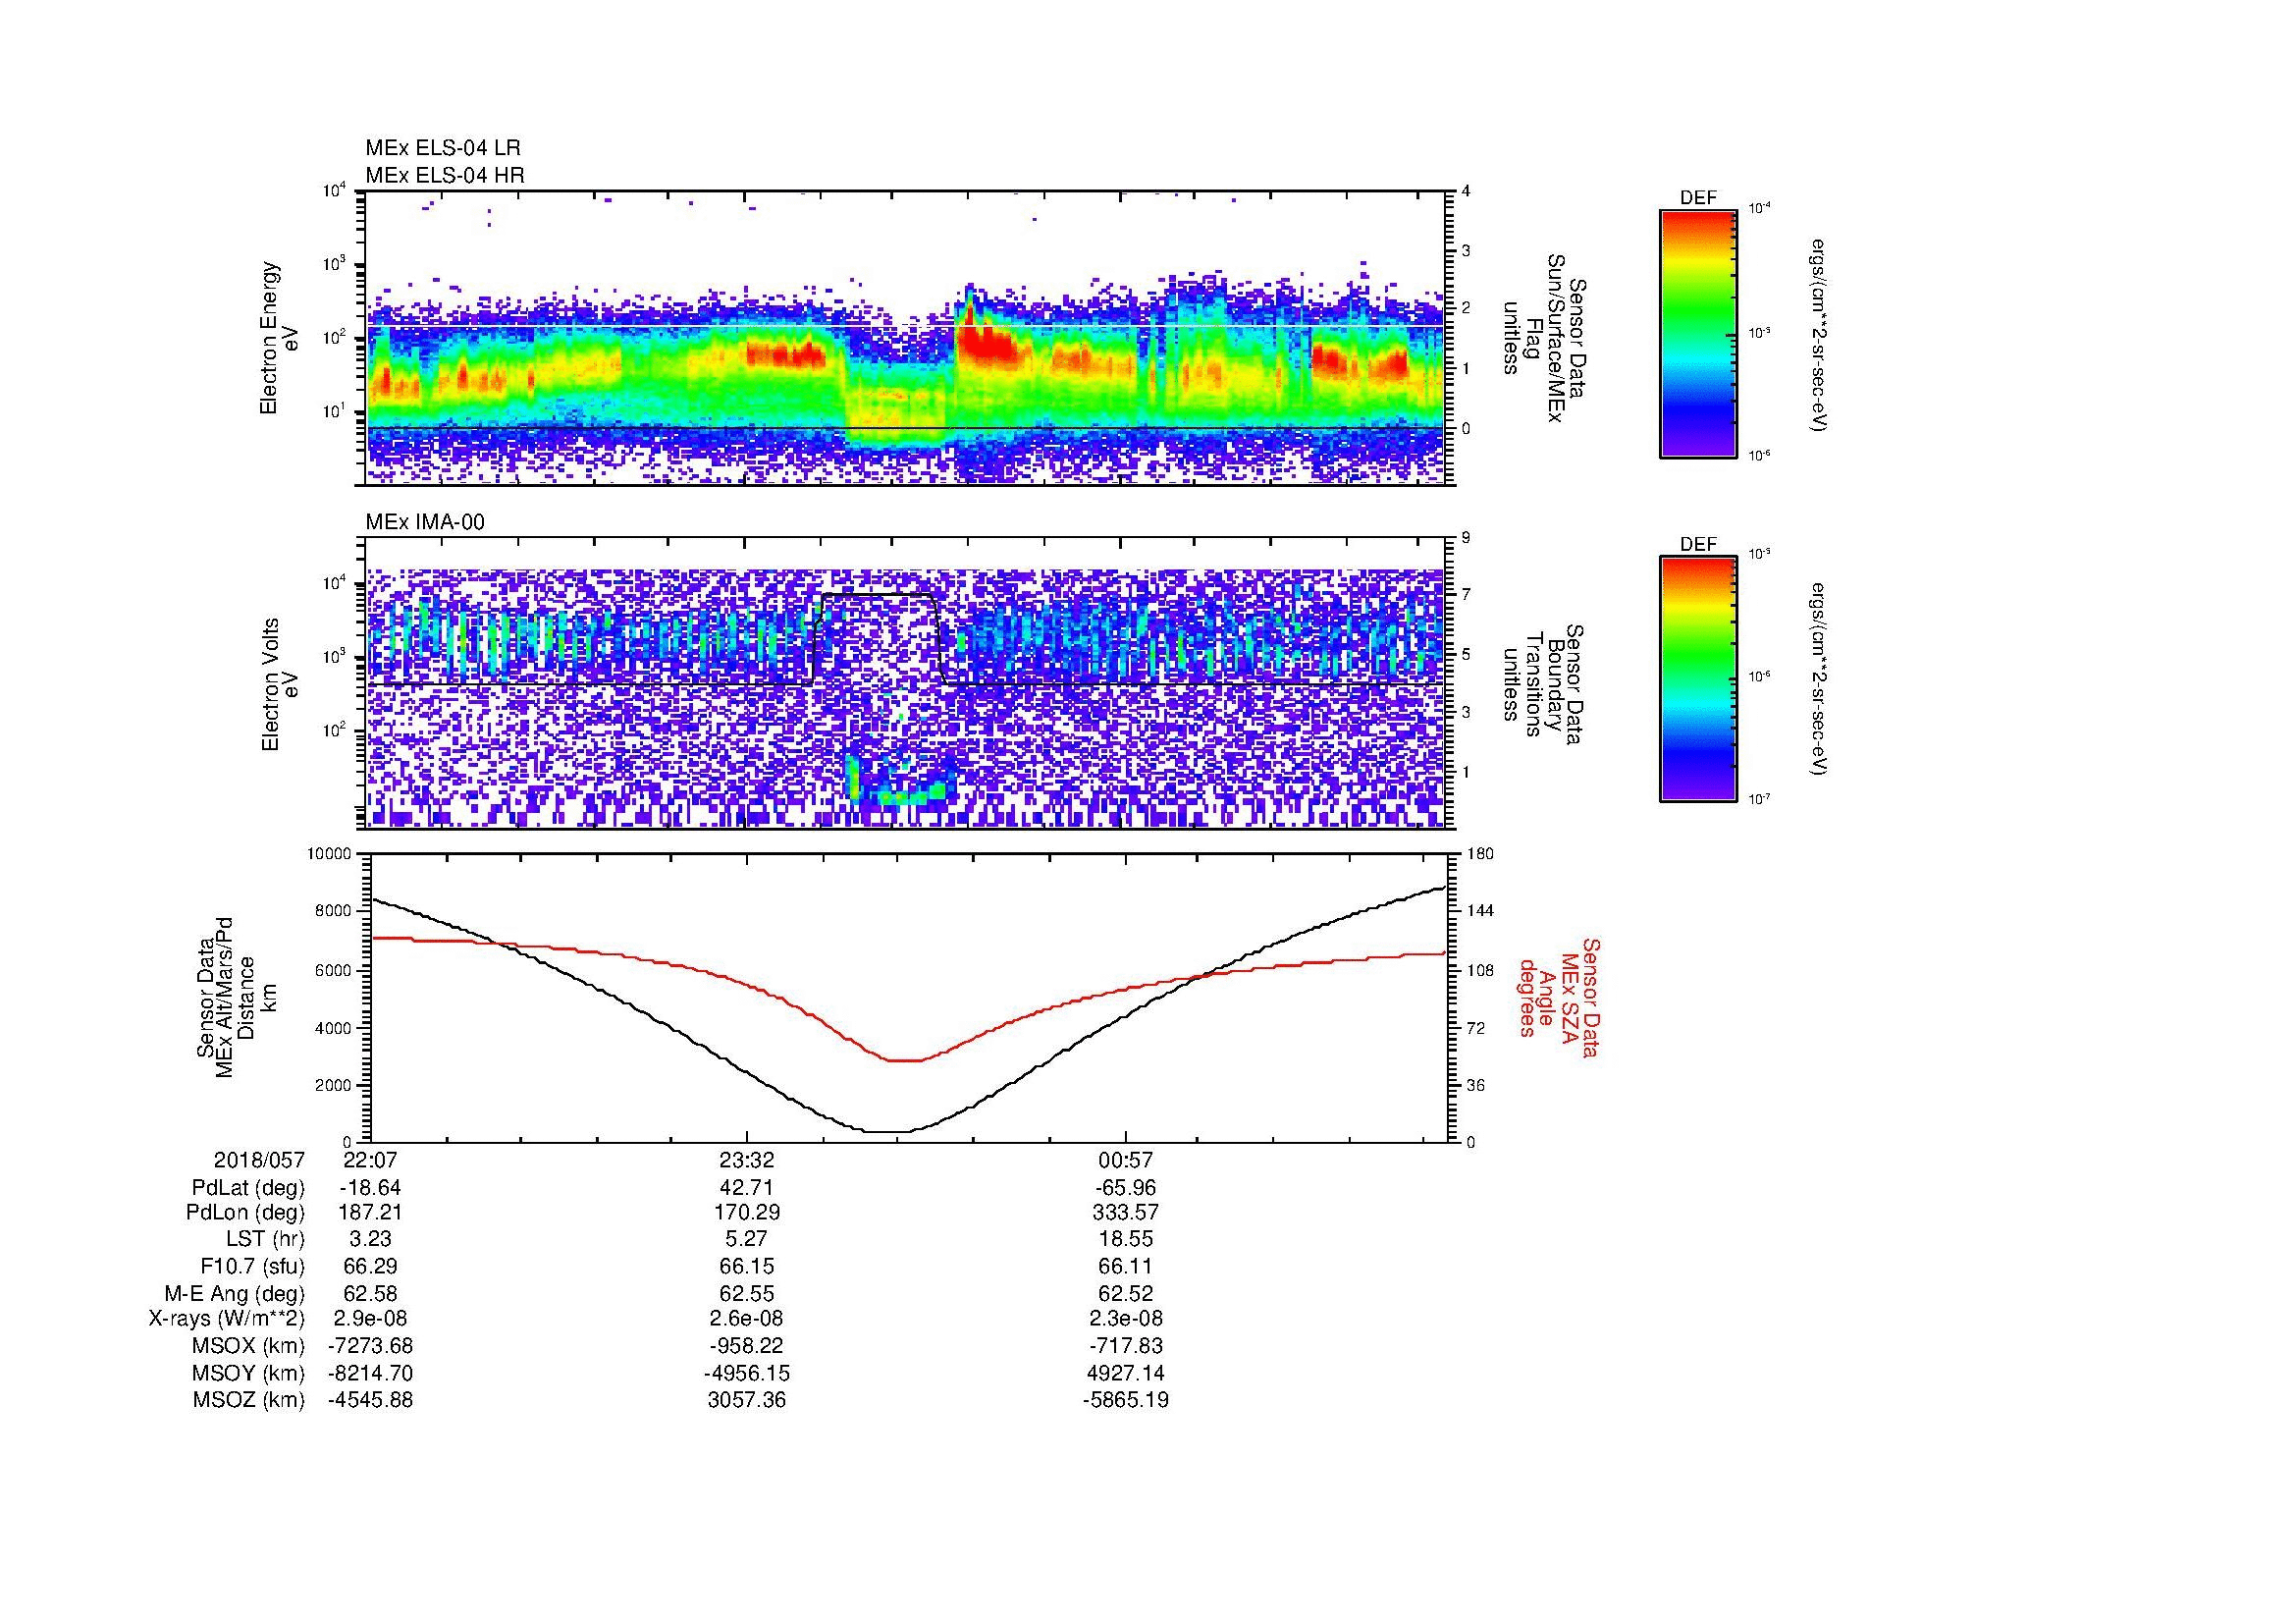Click the PdLon value 187.21
The image size is (2296, 1623).
point(369,1213)
